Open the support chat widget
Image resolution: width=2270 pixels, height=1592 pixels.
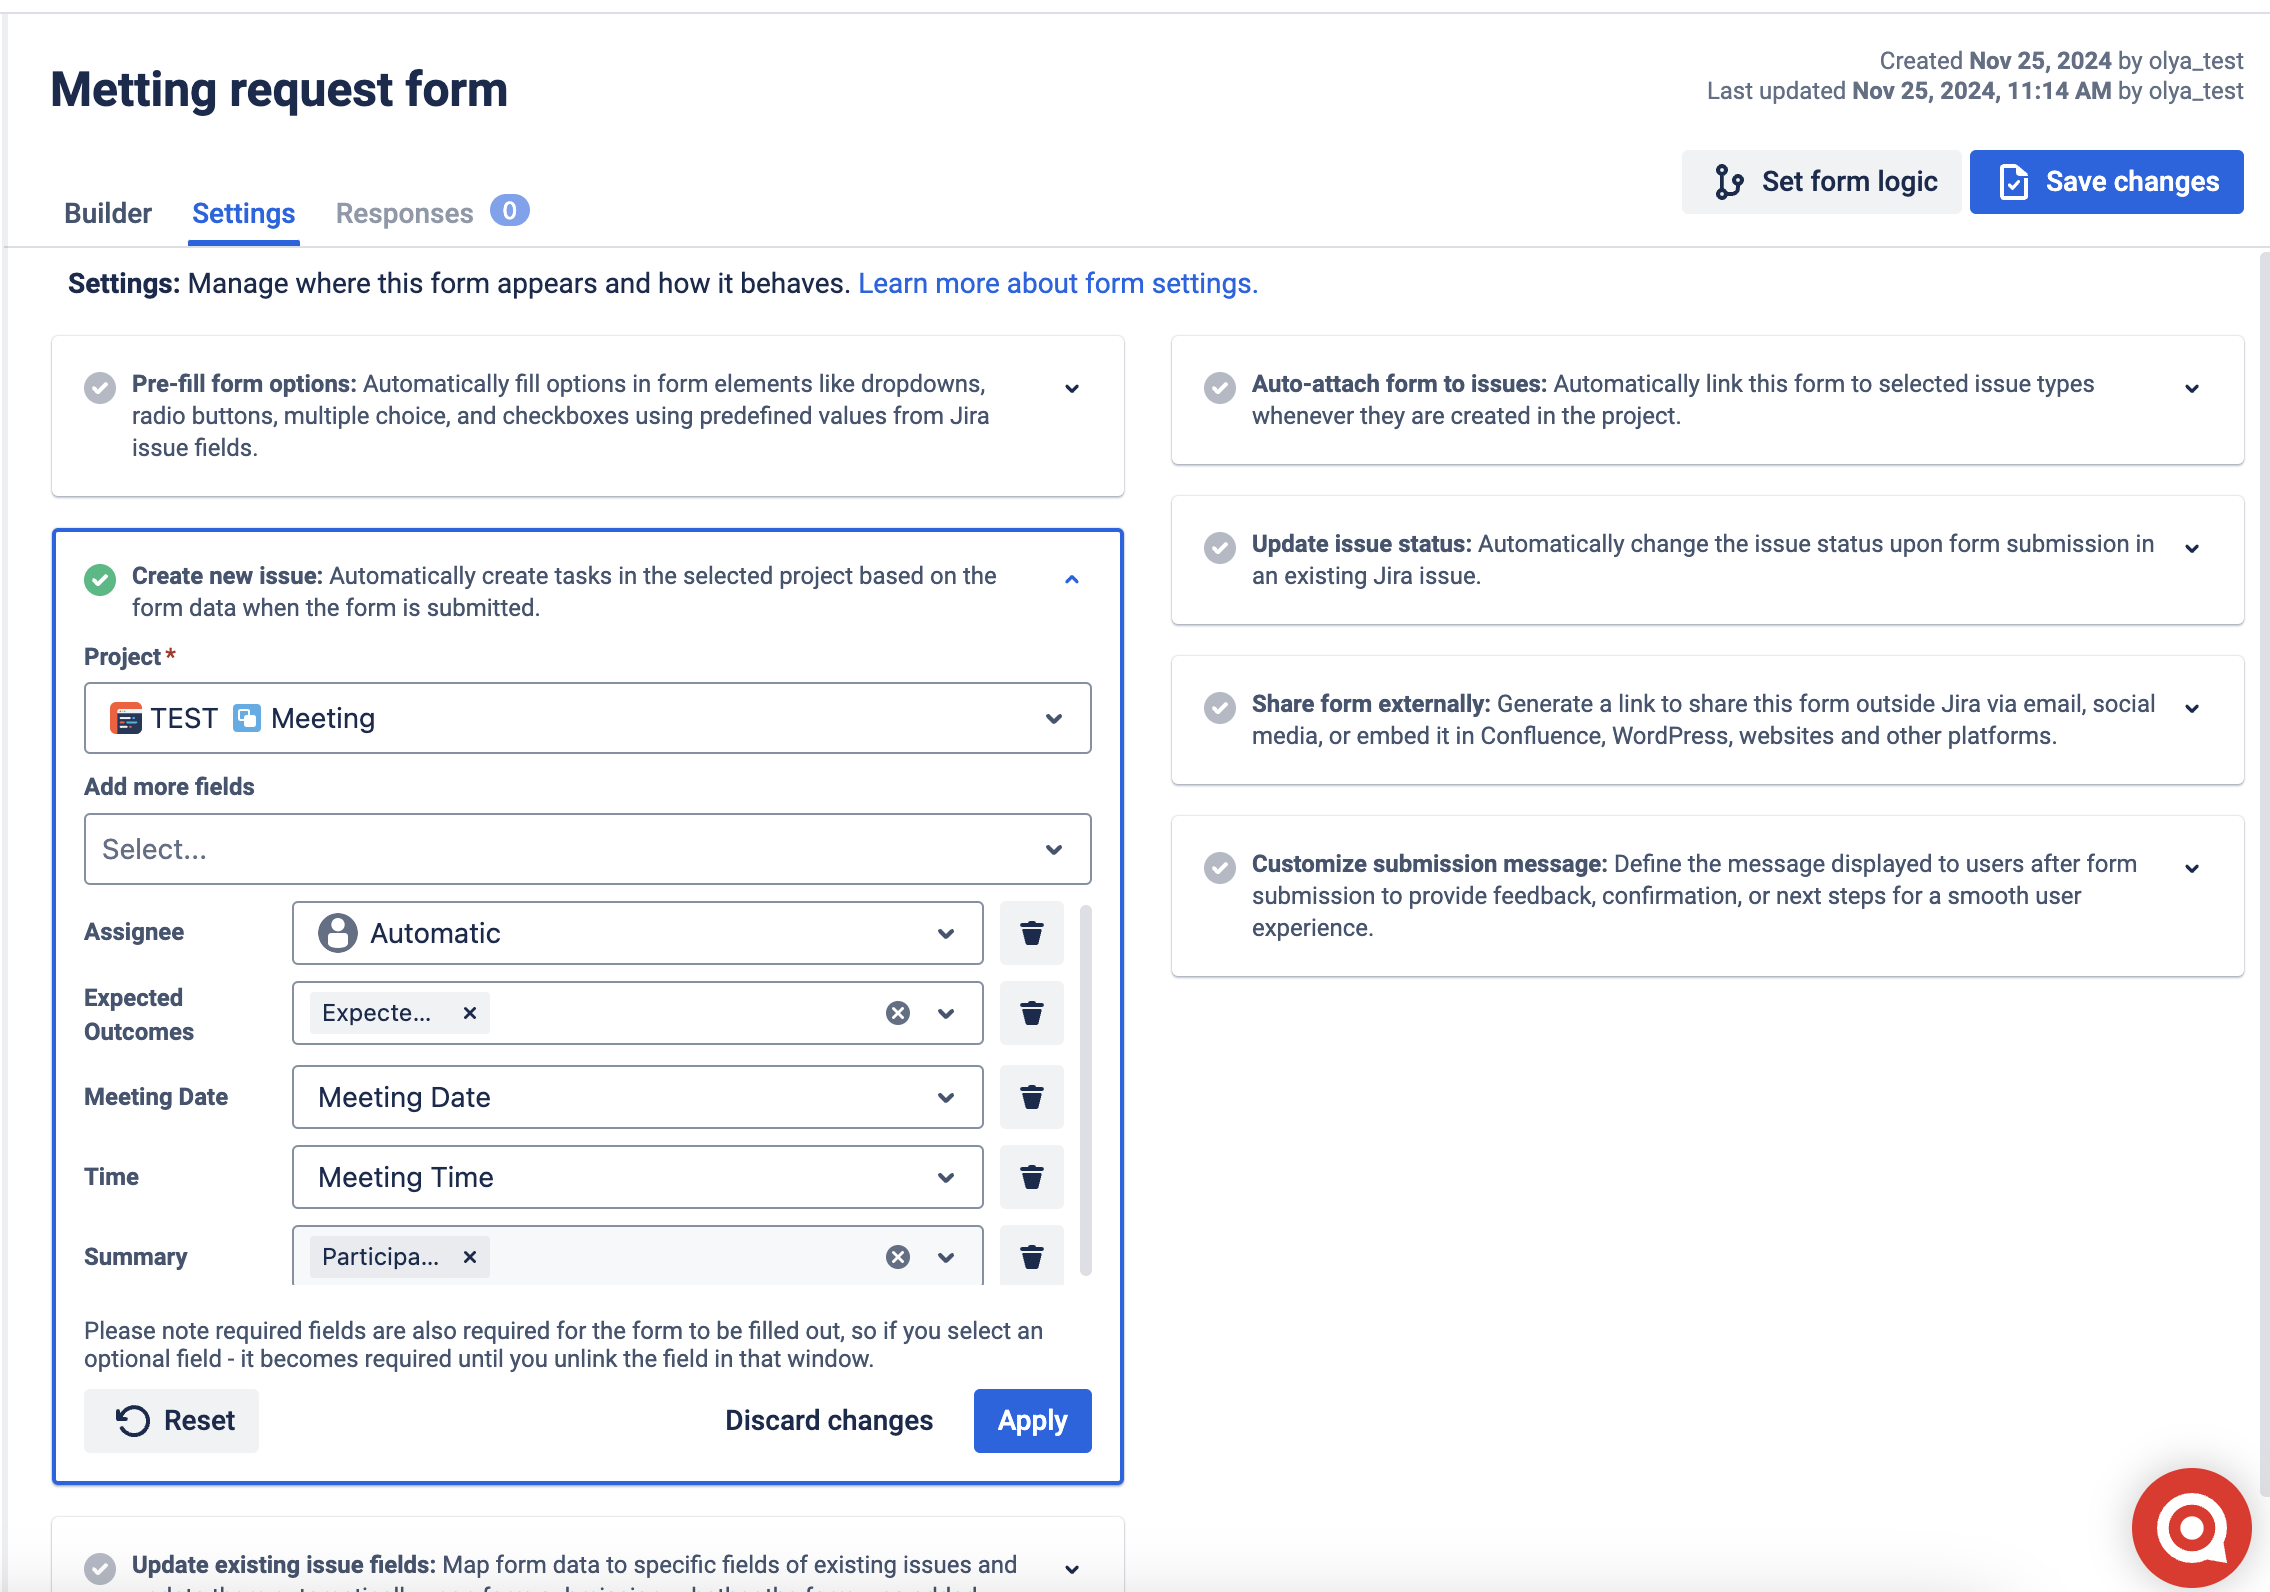[2190, 1527]
